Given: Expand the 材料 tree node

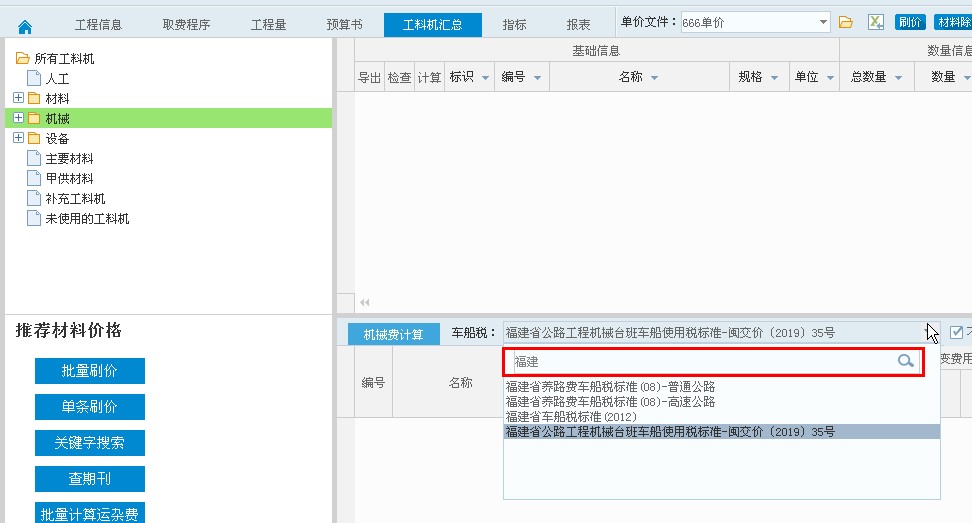Looking at the screenshot, I should [x=18, y=98].
